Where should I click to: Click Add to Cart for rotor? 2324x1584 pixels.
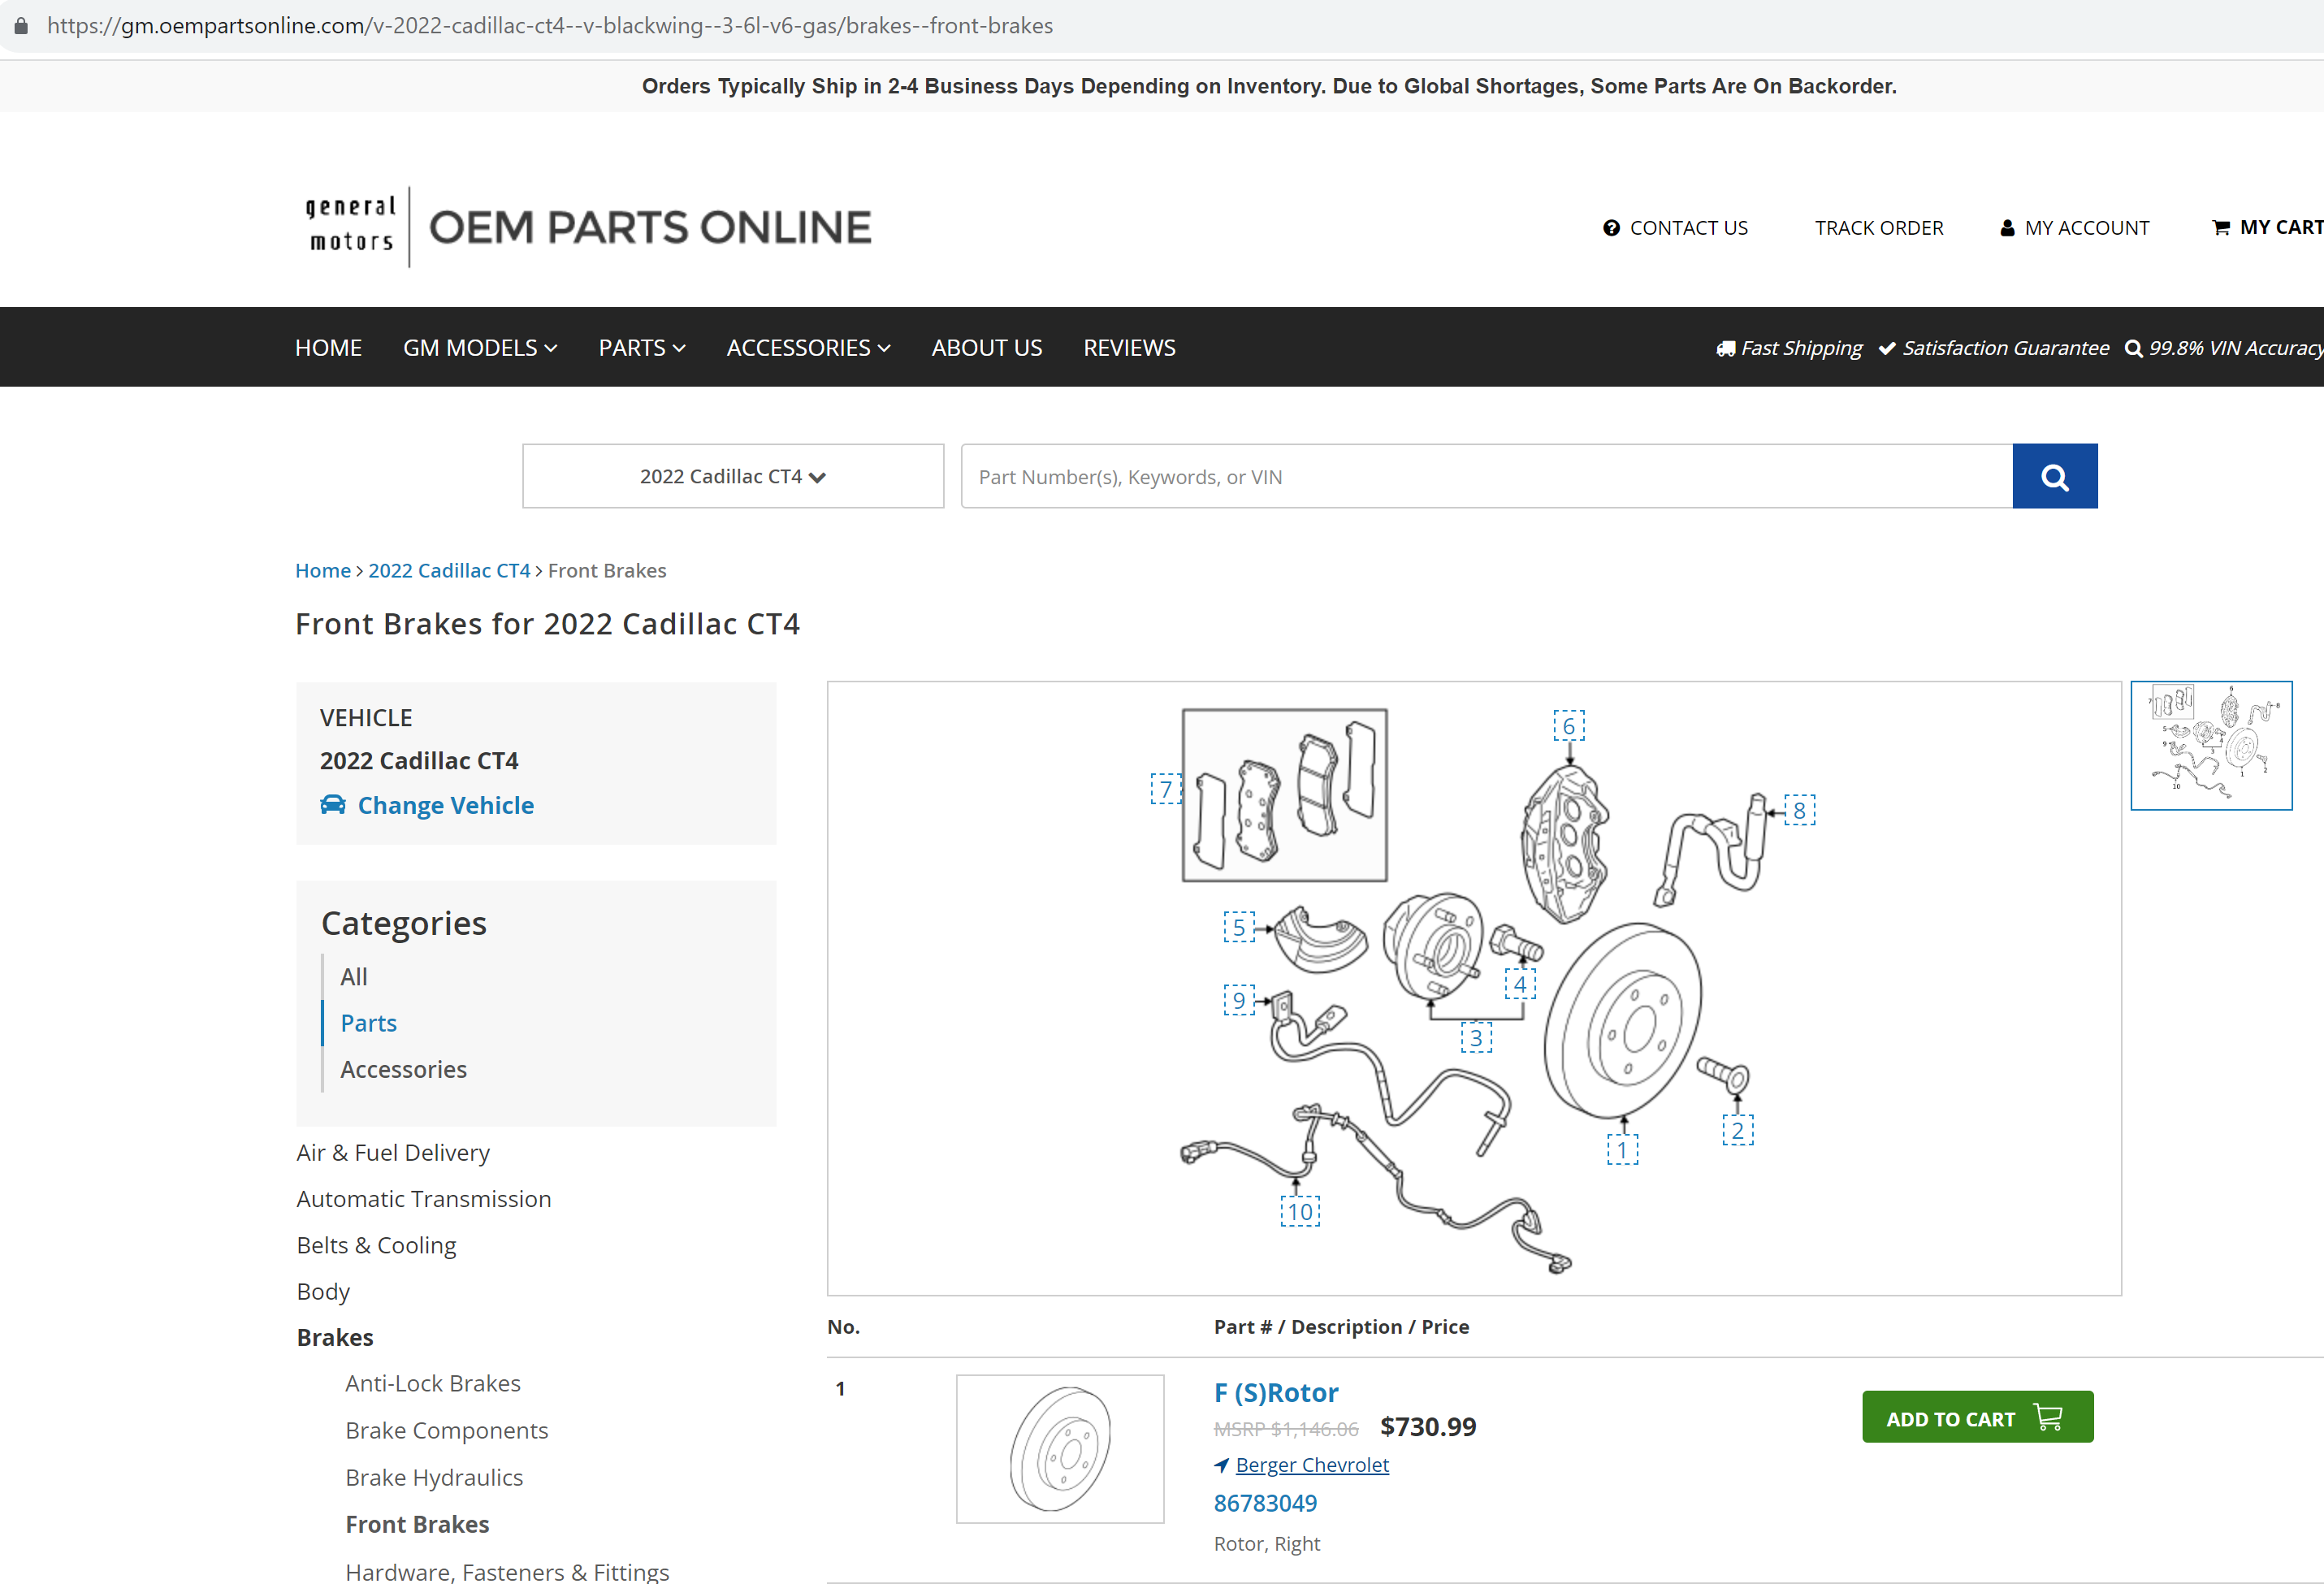[x=1977, y=1416]
